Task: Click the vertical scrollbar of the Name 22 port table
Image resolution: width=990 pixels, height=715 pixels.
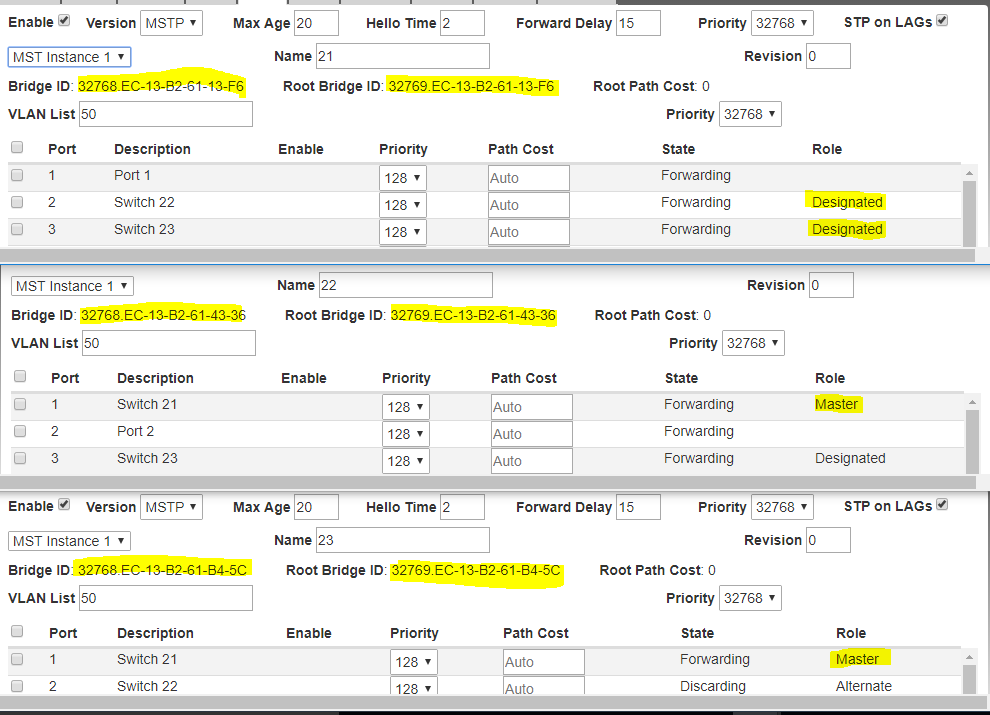Action: [x=971, y=432]
